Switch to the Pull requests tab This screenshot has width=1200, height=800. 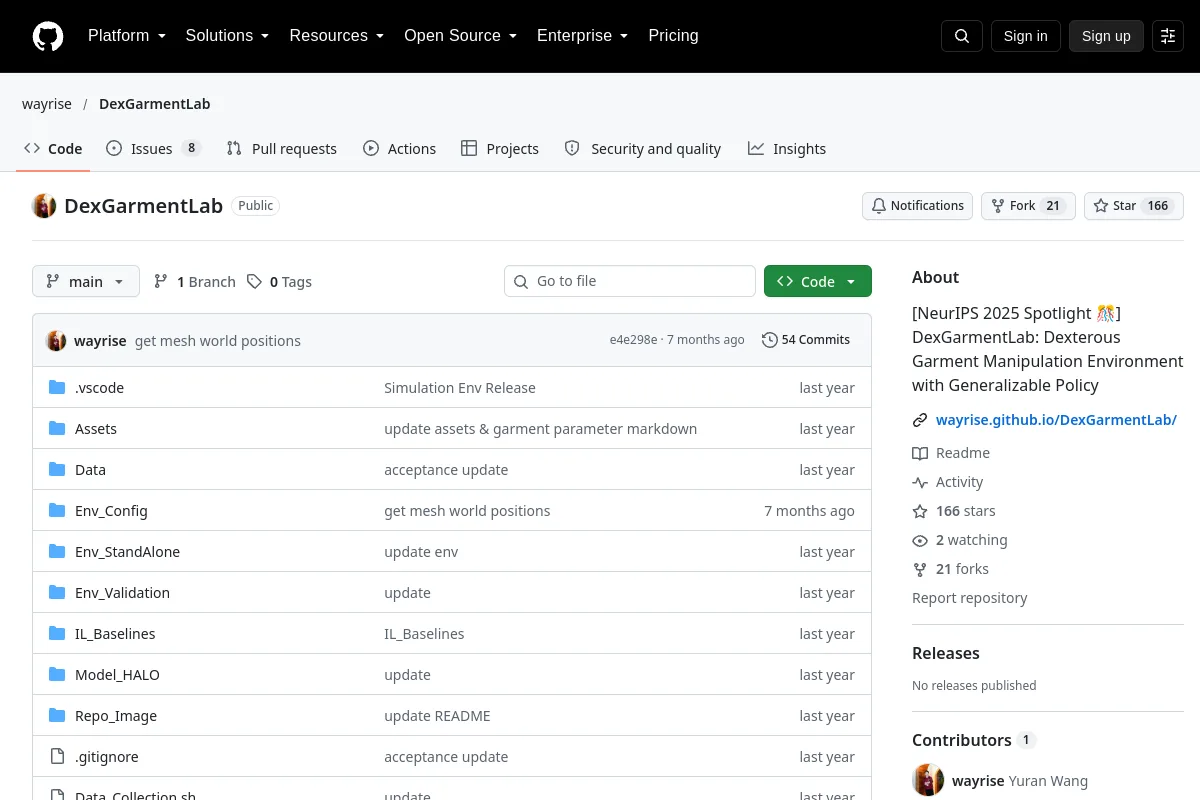(282, 149)
